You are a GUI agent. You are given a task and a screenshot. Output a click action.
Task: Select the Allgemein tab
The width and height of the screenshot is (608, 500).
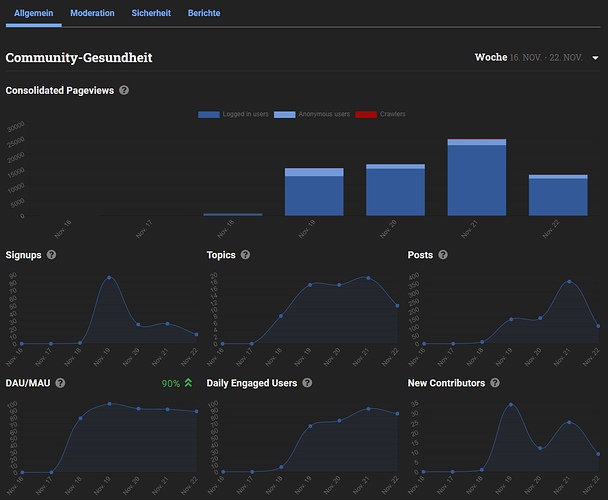tap(35, 13)
